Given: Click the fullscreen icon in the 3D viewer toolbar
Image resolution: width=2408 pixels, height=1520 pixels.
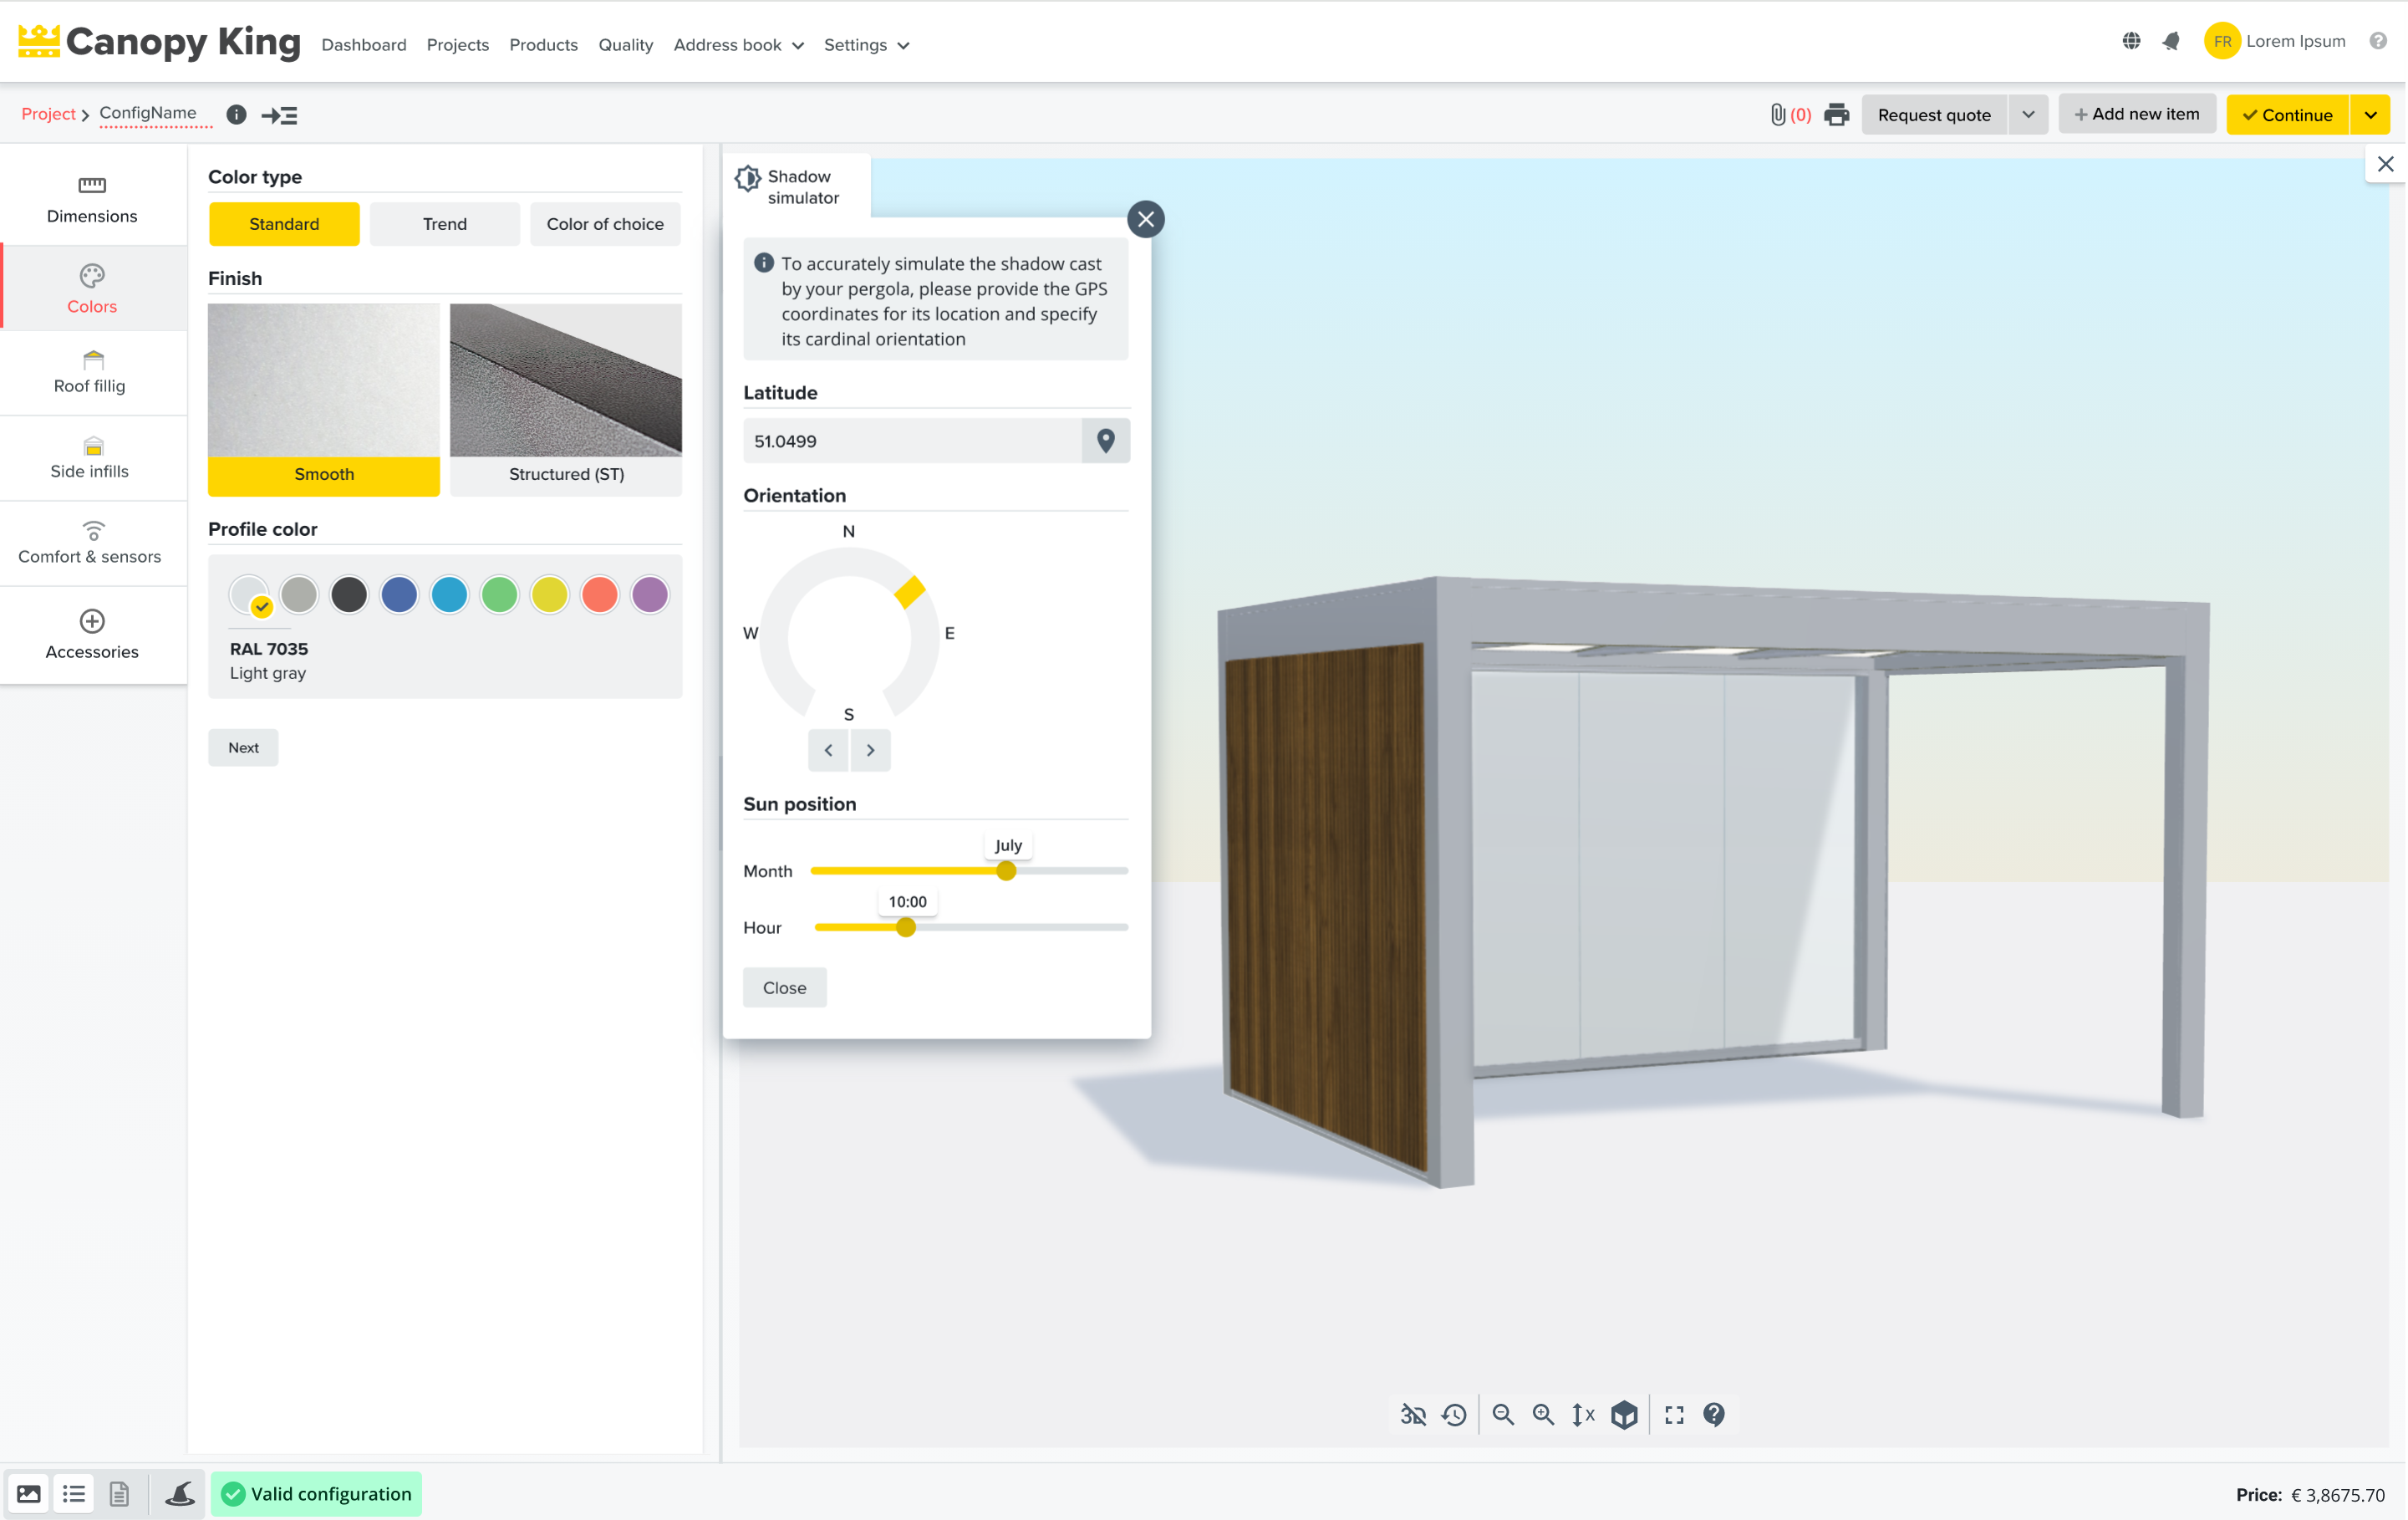Looking at the screenshot, I should [1674, 1414].
